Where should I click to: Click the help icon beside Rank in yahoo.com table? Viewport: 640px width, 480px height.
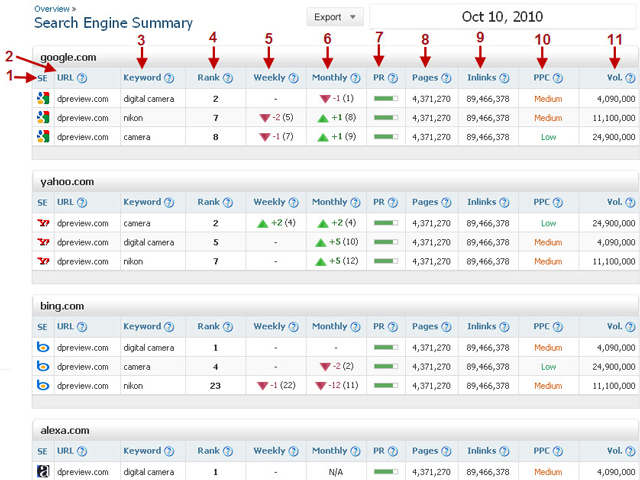click(x=228, y=202)
